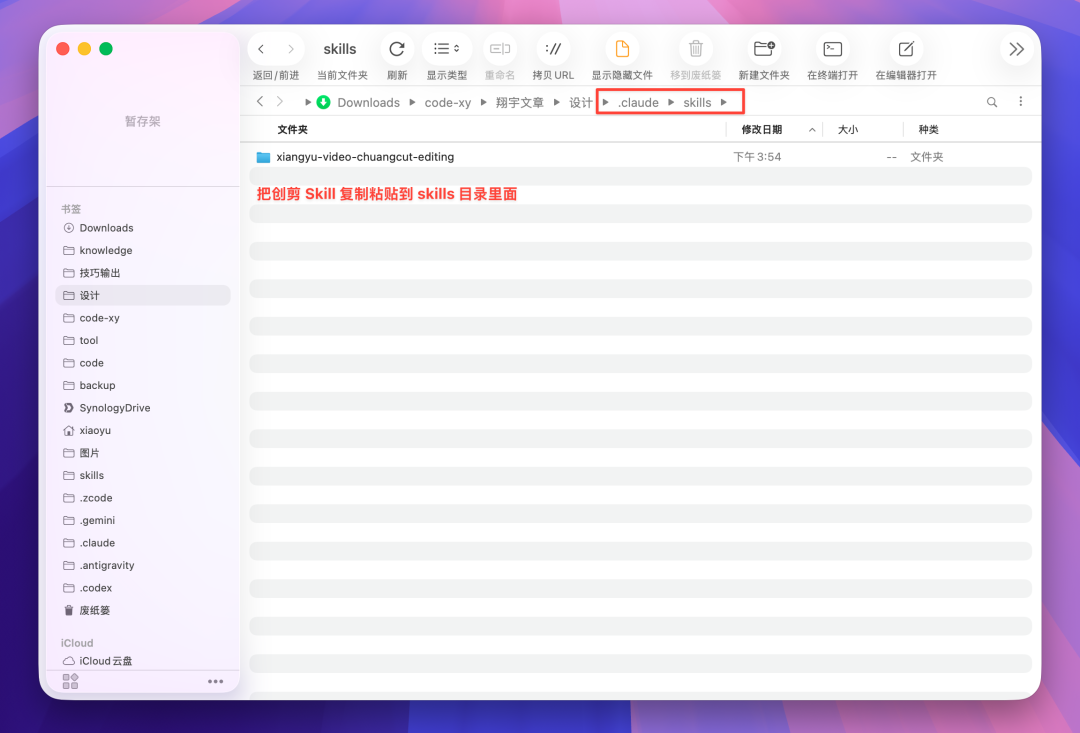Sort by 修改日期 column header
This screenshot has width=1080, height=733.
click(x=761, y=130)
